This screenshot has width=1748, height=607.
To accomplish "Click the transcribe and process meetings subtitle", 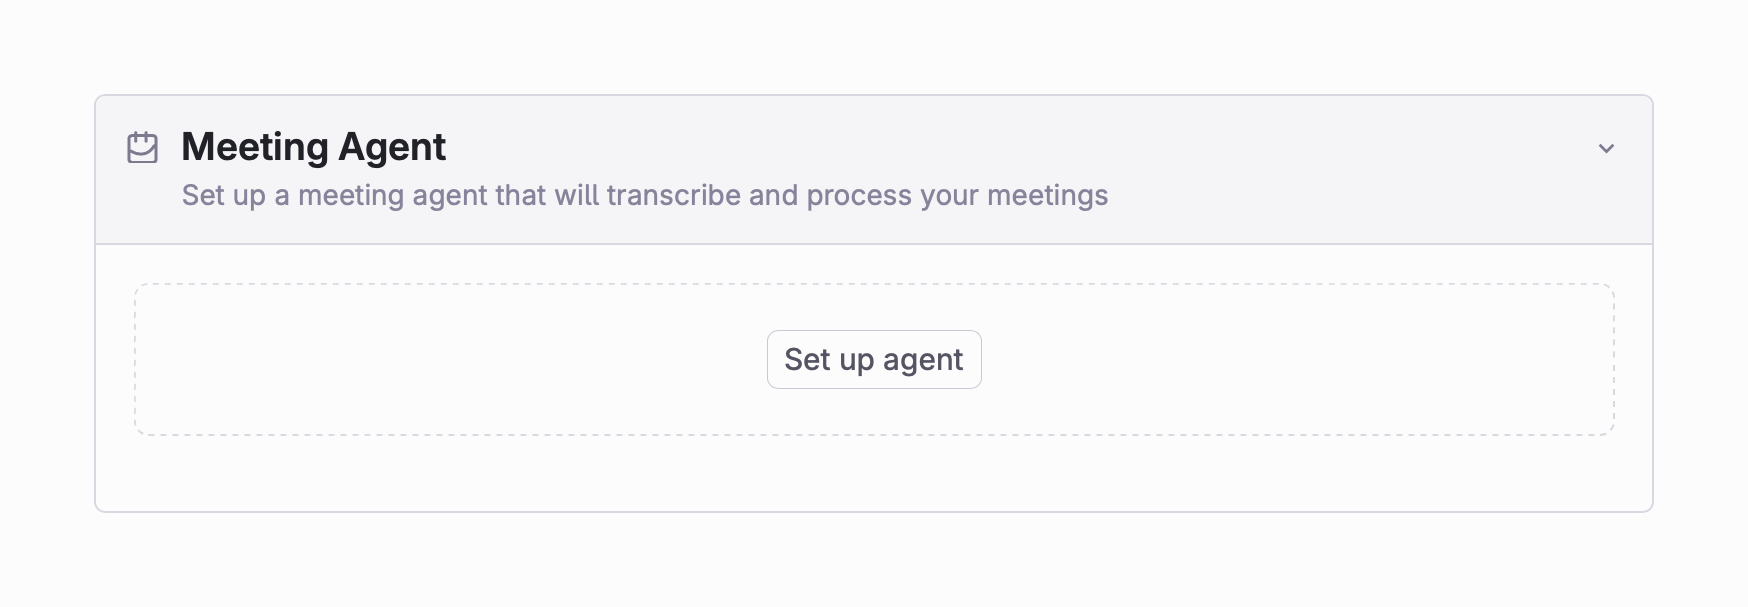I will click(645, 195).
